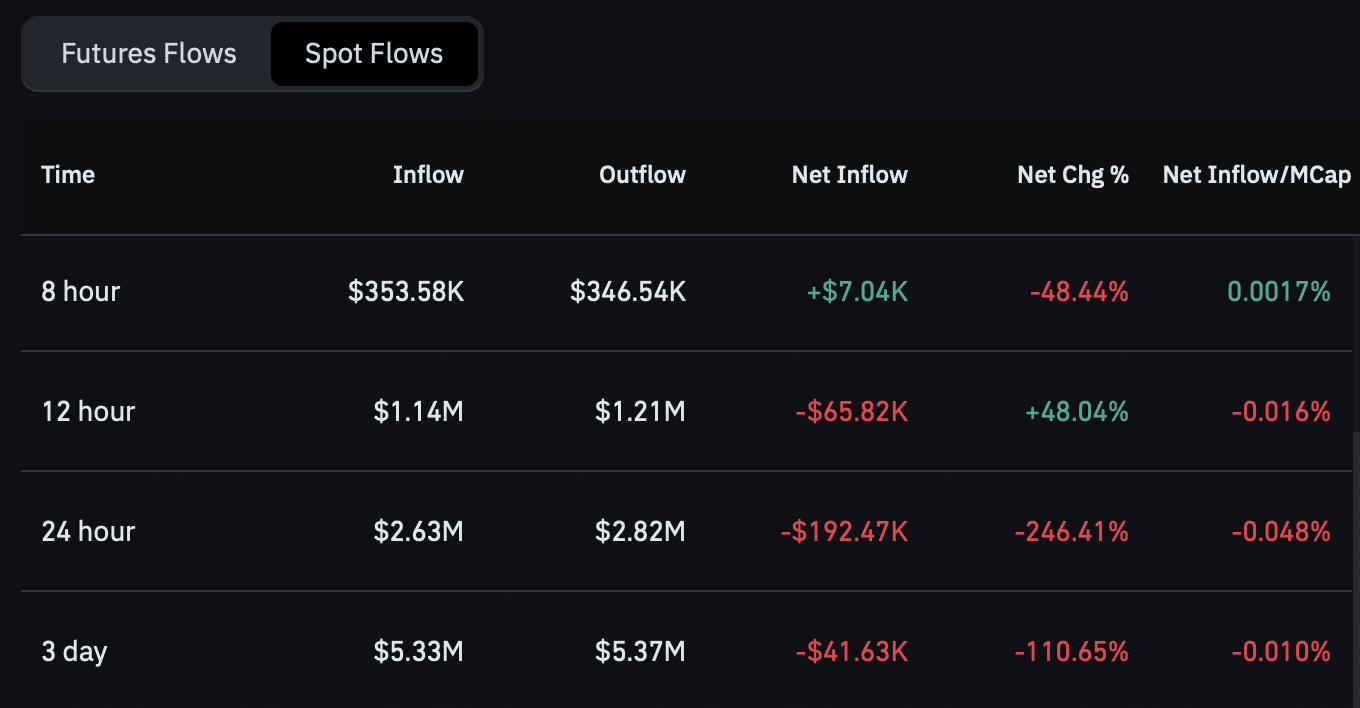Viewport: 1360px width, 708px height.
Task: Switch to the Futures Flows tab
Action: coord(149,54)
